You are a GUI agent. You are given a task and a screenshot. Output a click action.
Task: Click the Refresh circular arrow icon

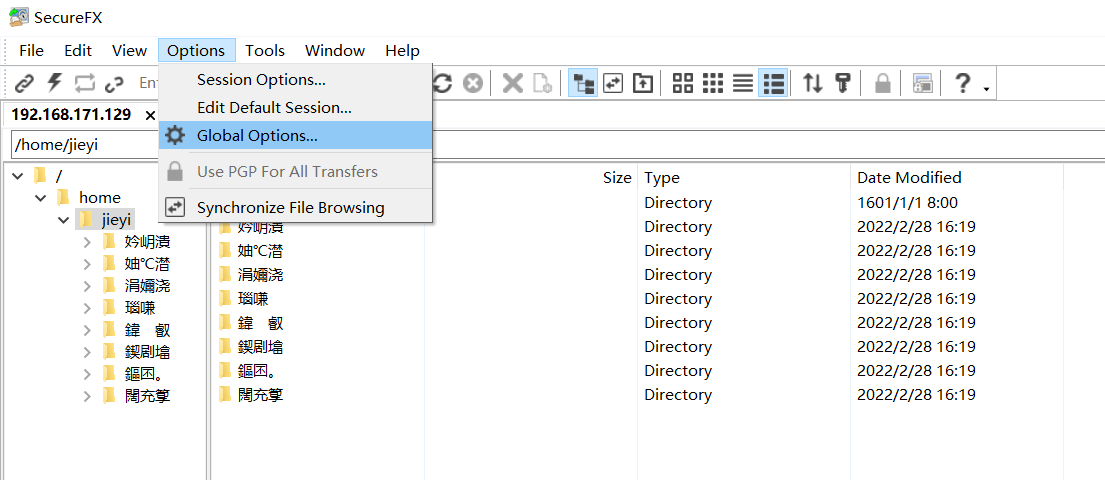[442, 83]
